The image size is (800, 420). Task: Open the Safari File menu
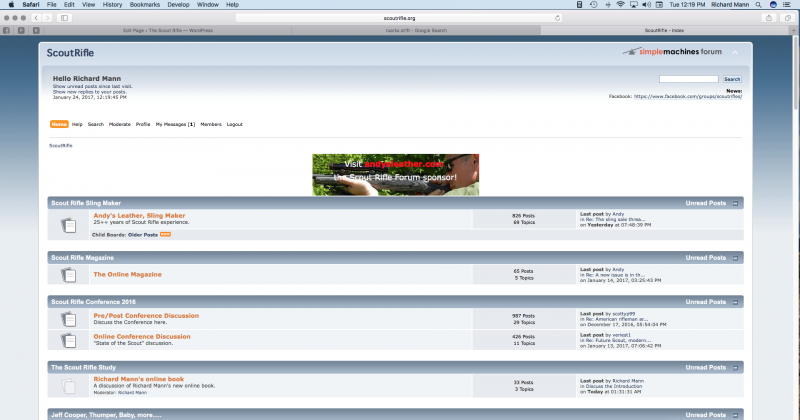tap(52, 5)
